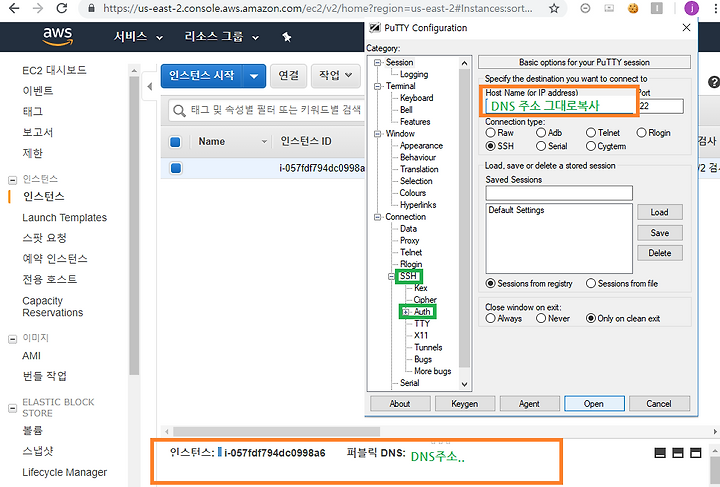
Task: Open the 리소스 그룹 dropdown menu
Action: pyautogui.click(x=222, y=37)
